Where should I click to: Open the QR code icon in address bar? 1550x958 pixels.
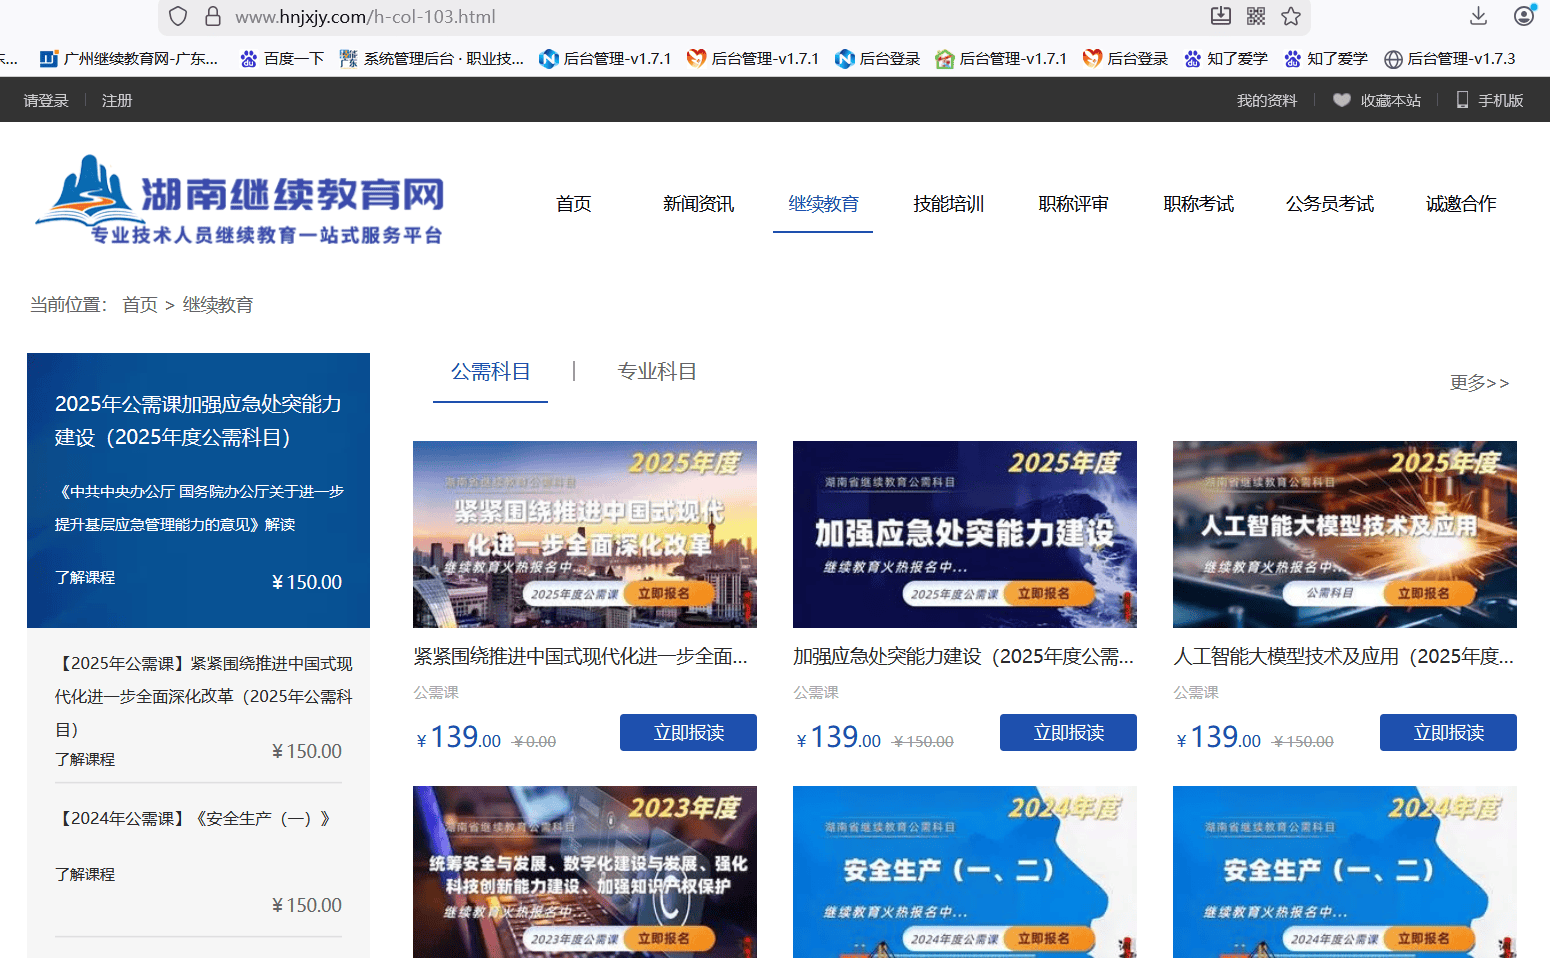click(1256, 16)
